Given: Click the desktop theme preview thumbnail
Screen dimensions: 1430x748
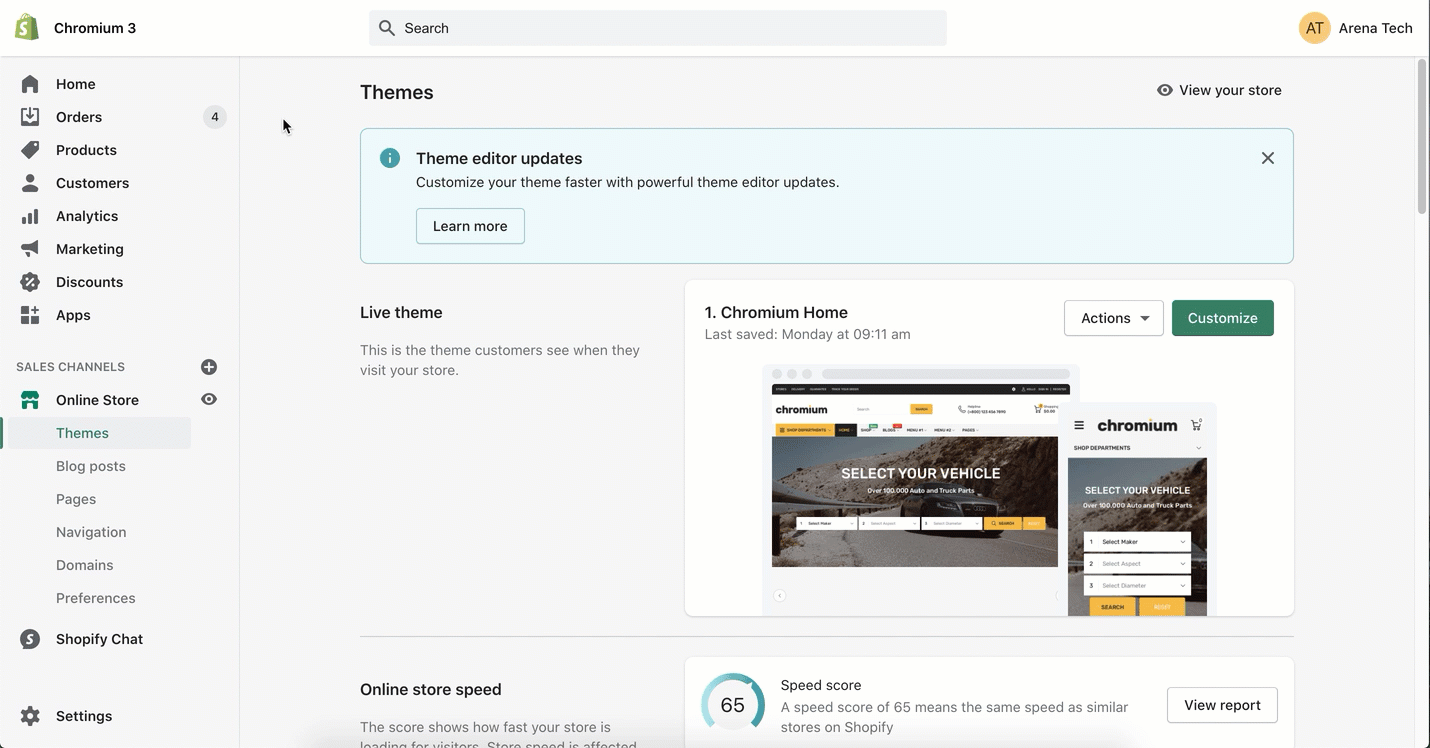Looking at the screenshot, I should click(x=915, y=490).
